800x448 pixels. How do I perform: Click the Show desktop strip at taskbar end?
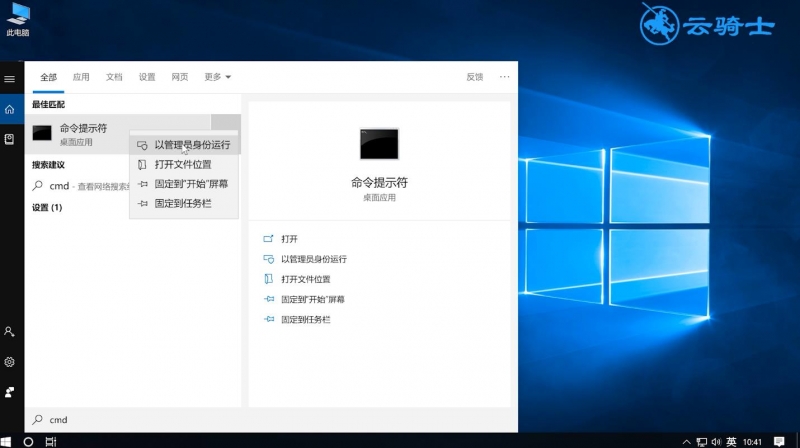point(798,441)
